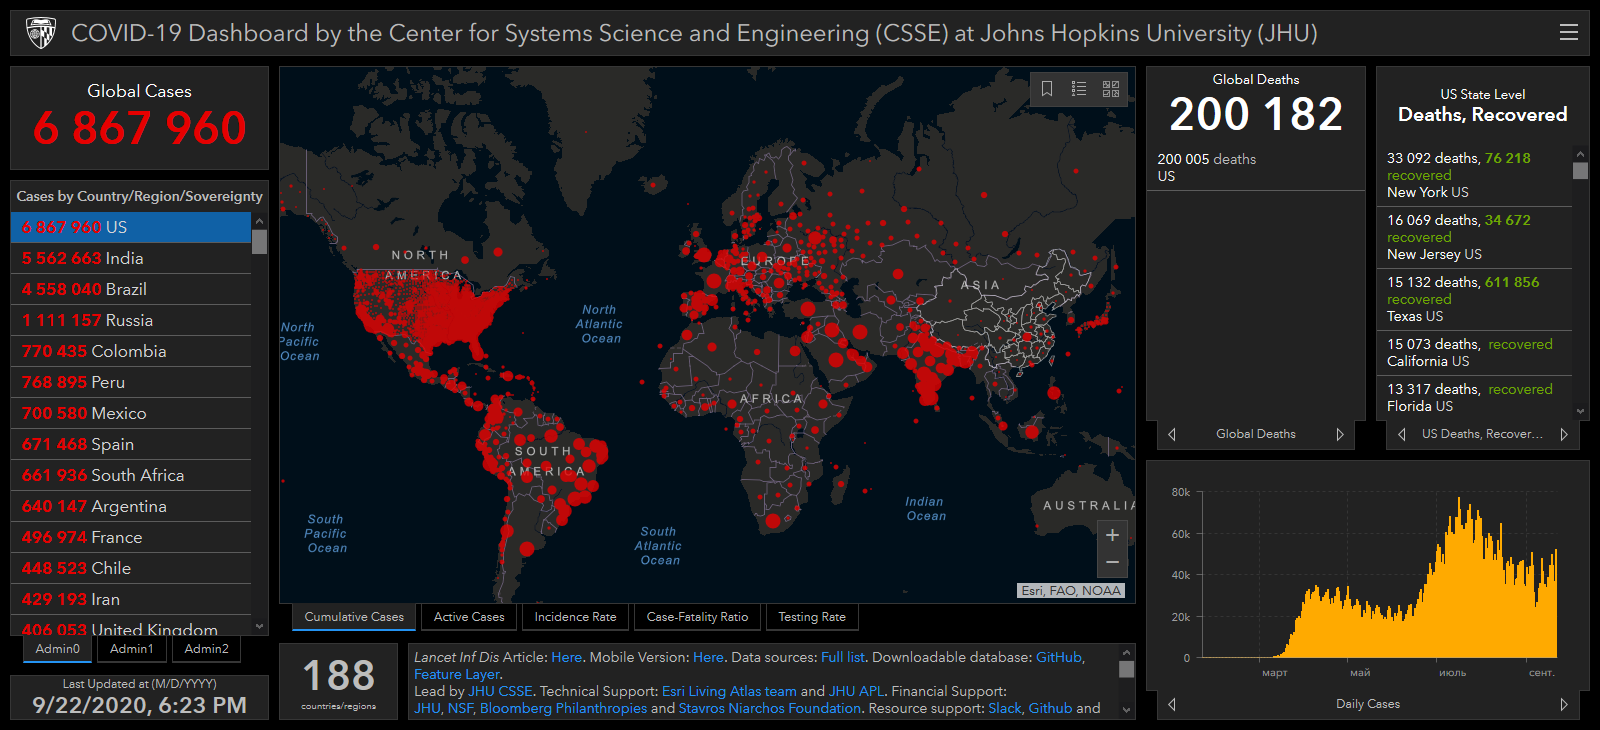Select New York US state entry
Image resolution: width=1600 pixels, height=730 pixels.
(1475, 175)
